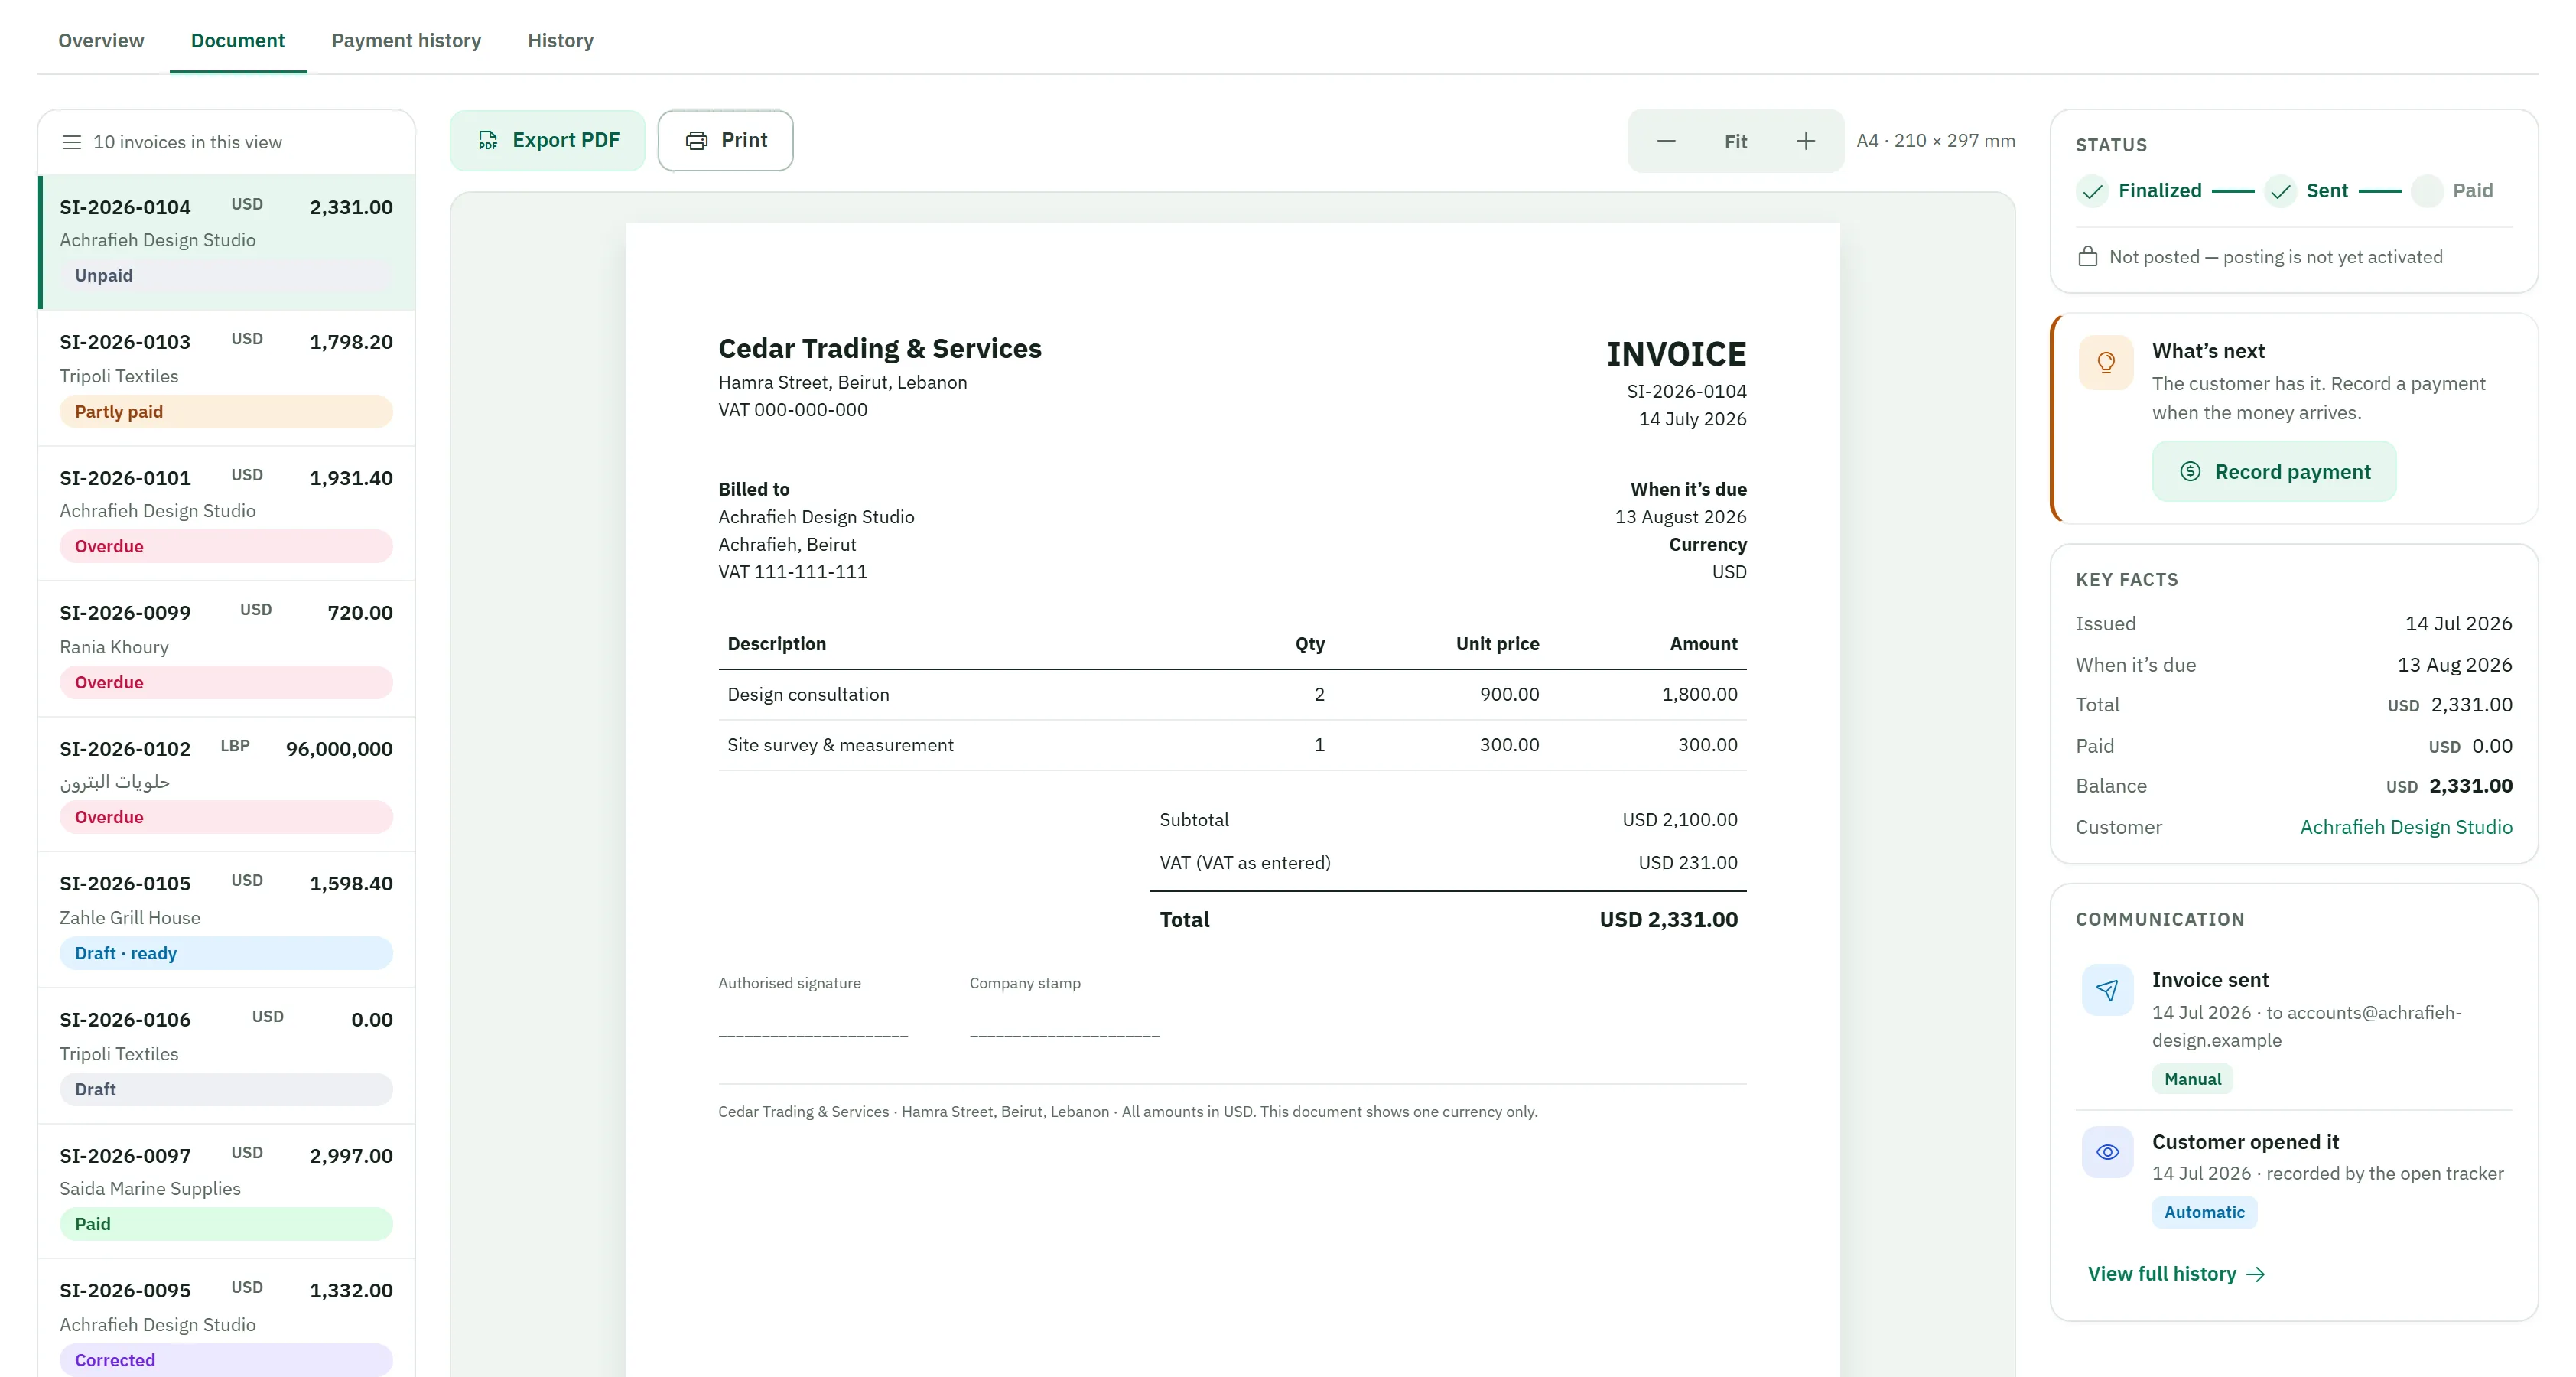
Task: Select invoice SI-2026-0105 Zahle Grill House
Action: [x=227, y=920]
